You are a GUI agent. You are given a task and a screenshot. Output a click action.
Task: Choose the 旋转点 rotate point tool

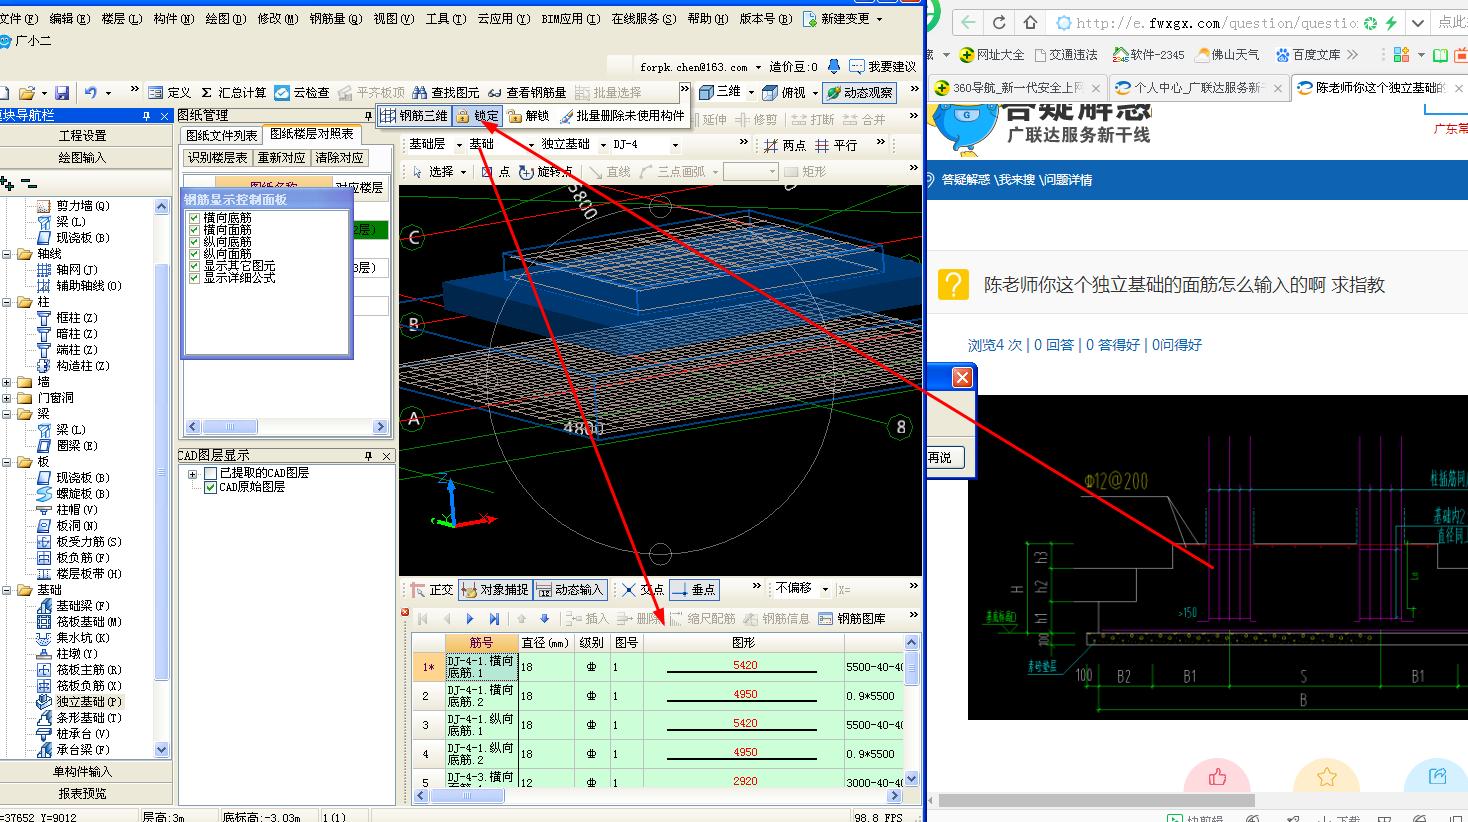(546, 172)
